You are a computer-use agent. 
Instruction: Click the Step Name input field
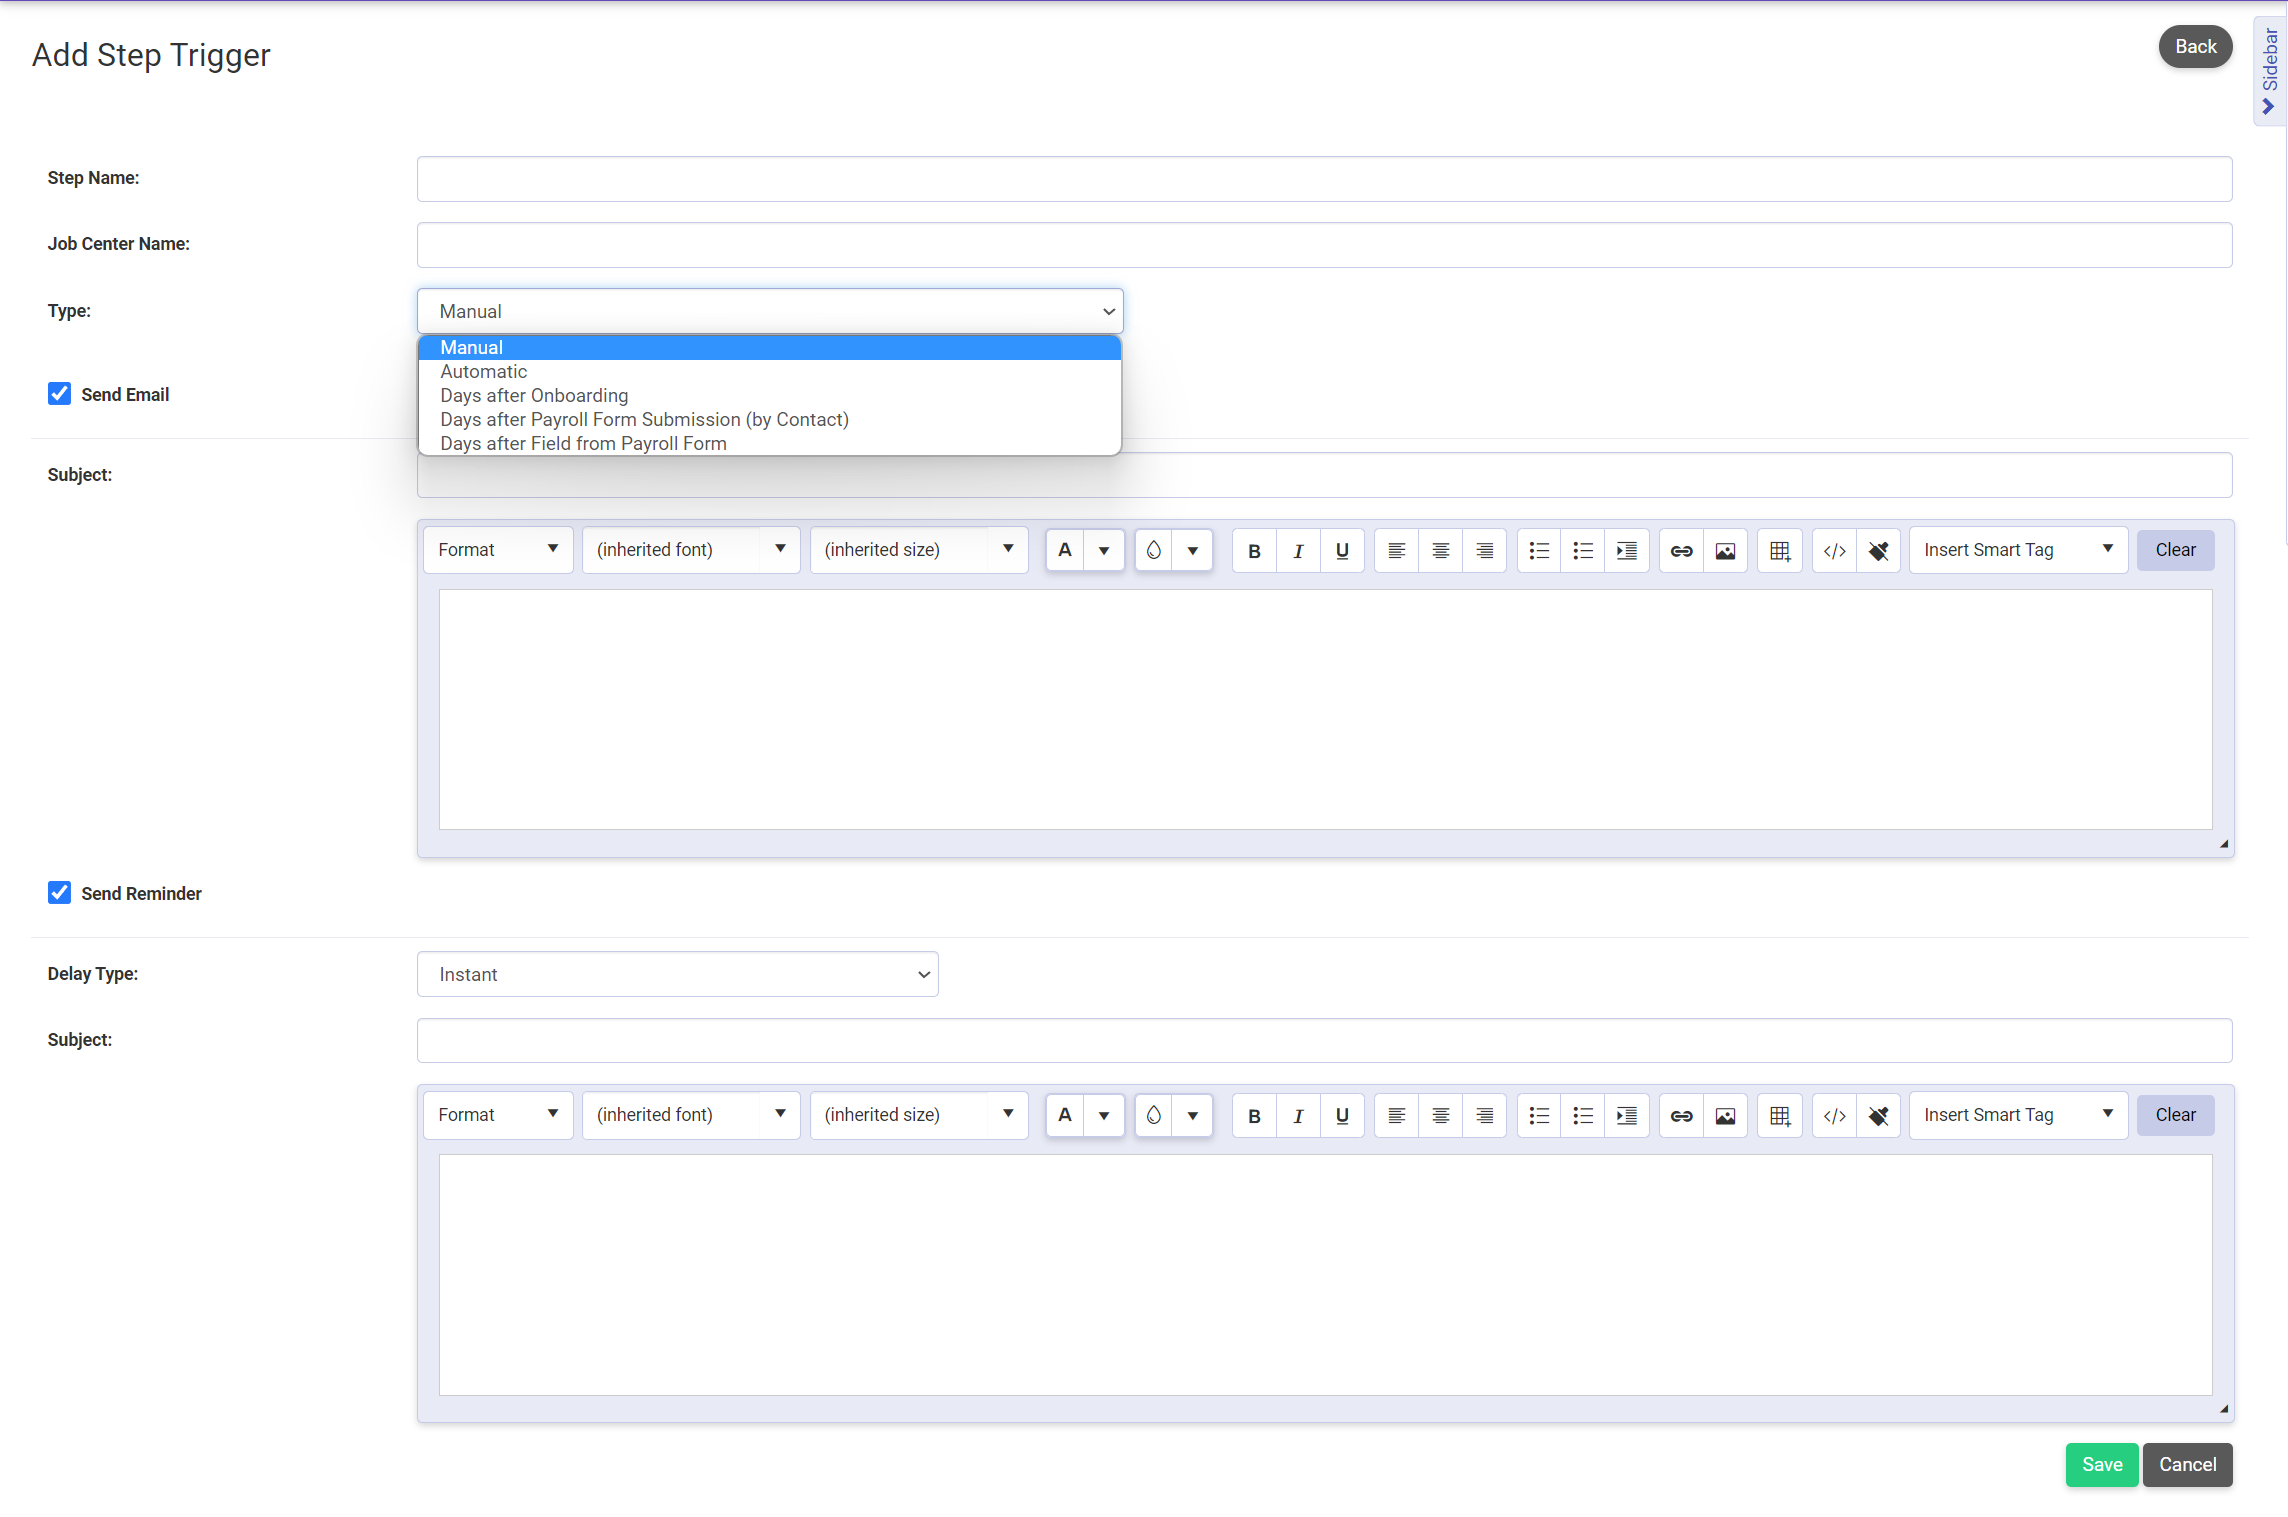click(x=1323, y=179)
